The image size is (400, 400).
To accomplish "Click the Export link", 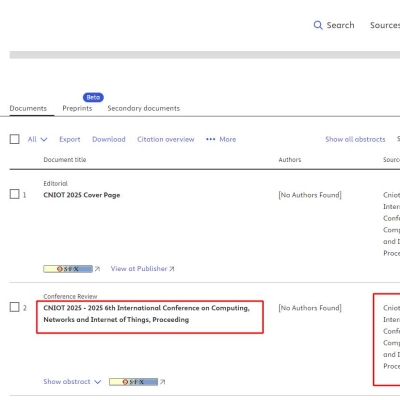I will (70, 139).
